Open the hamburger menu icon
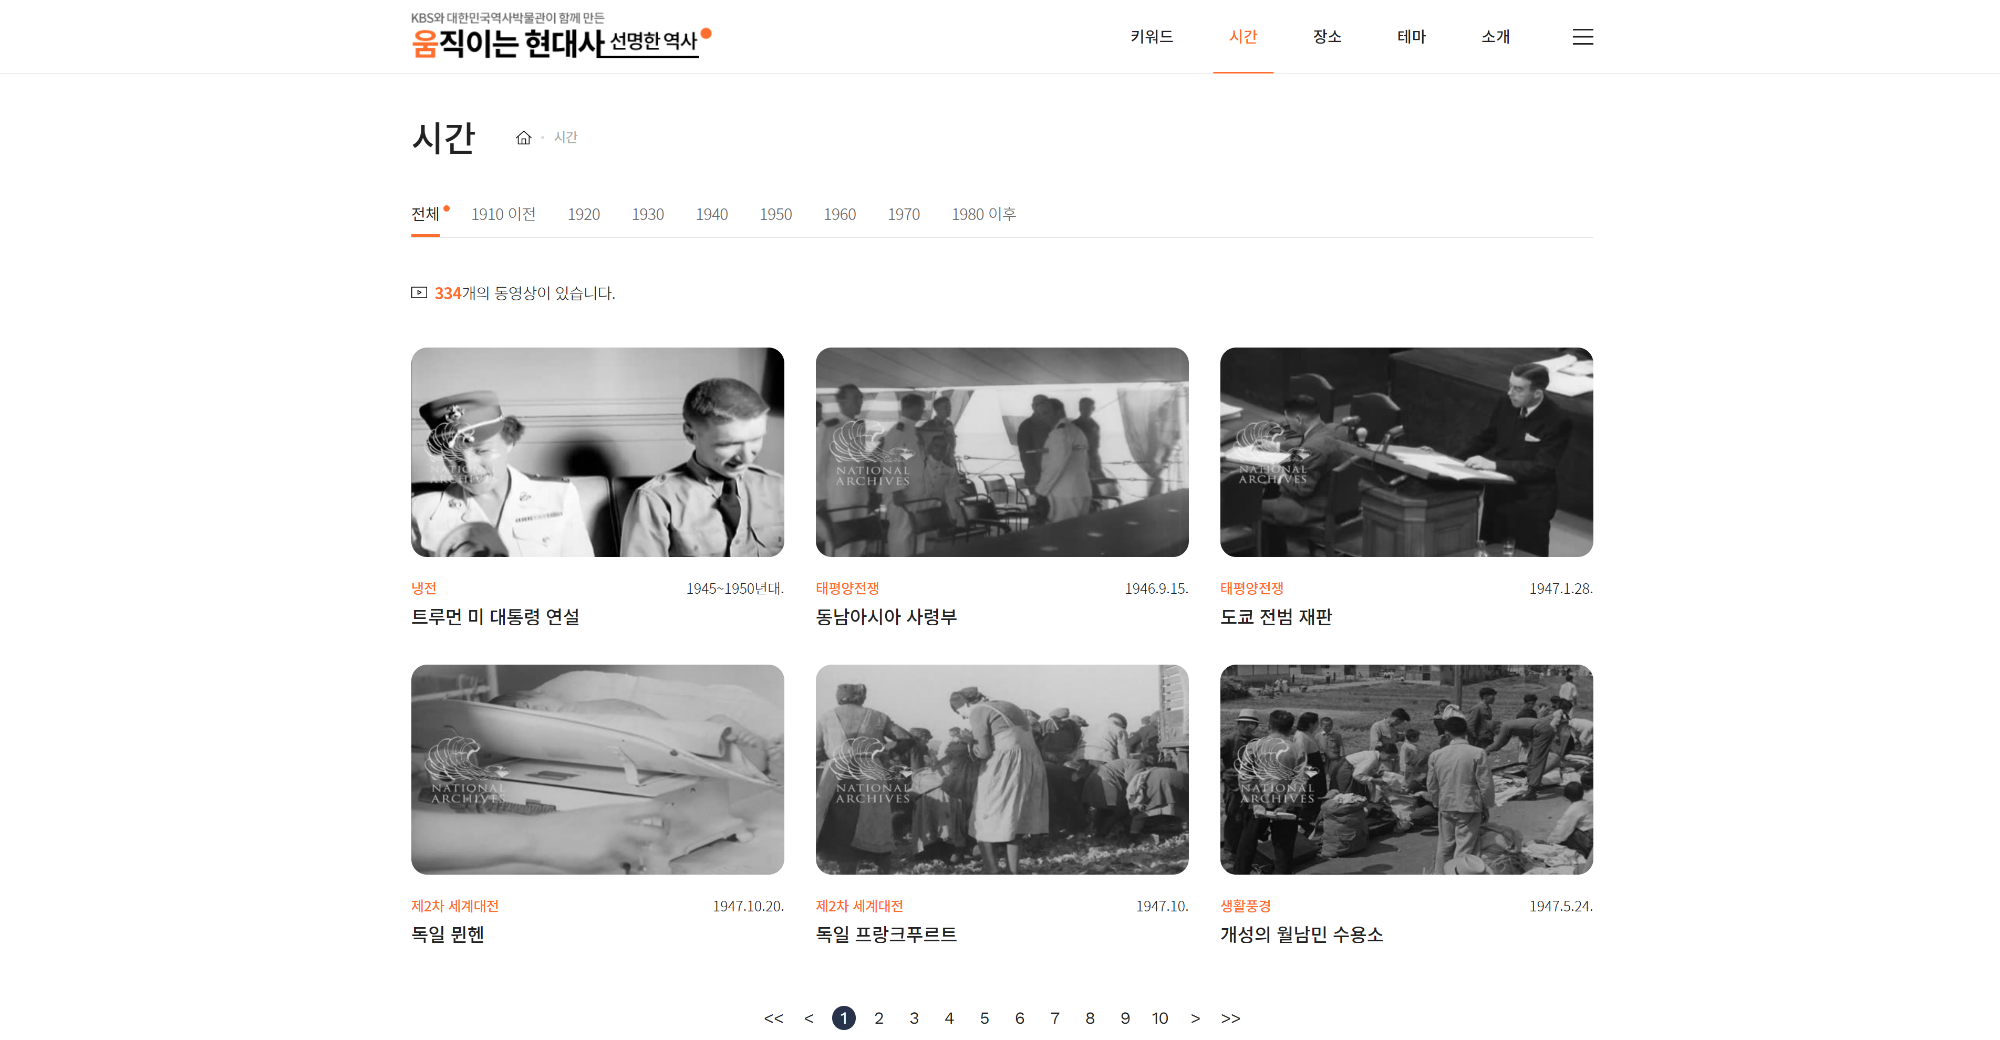Viewport: 2000px width, 1040px height. [1582, 37]
